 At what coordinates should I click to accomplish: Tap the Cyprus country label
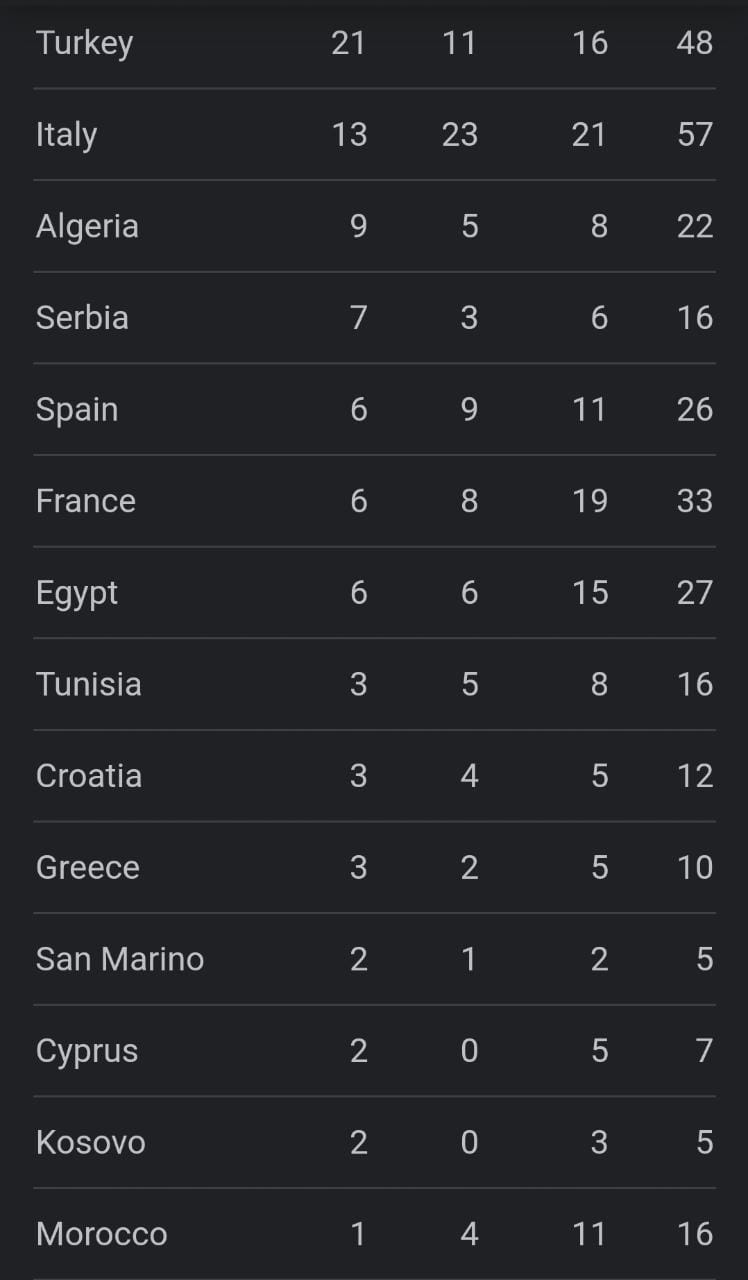point(87,1051)
